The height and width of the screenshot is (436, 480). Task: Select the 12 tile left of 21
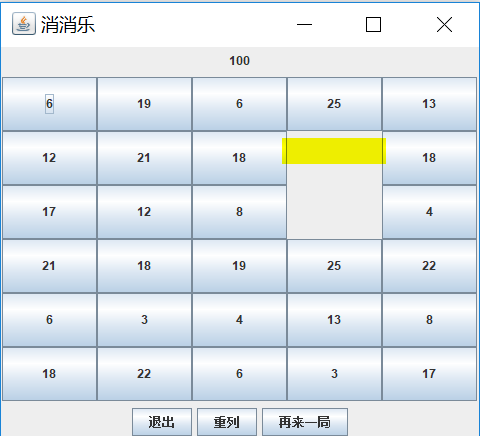tap(49, 158)
